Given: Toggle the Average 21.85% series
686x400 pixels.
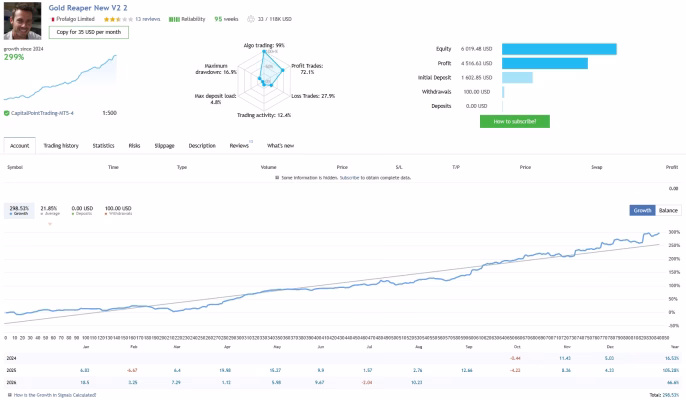Looking at the screenshot, I should (49, 211).
